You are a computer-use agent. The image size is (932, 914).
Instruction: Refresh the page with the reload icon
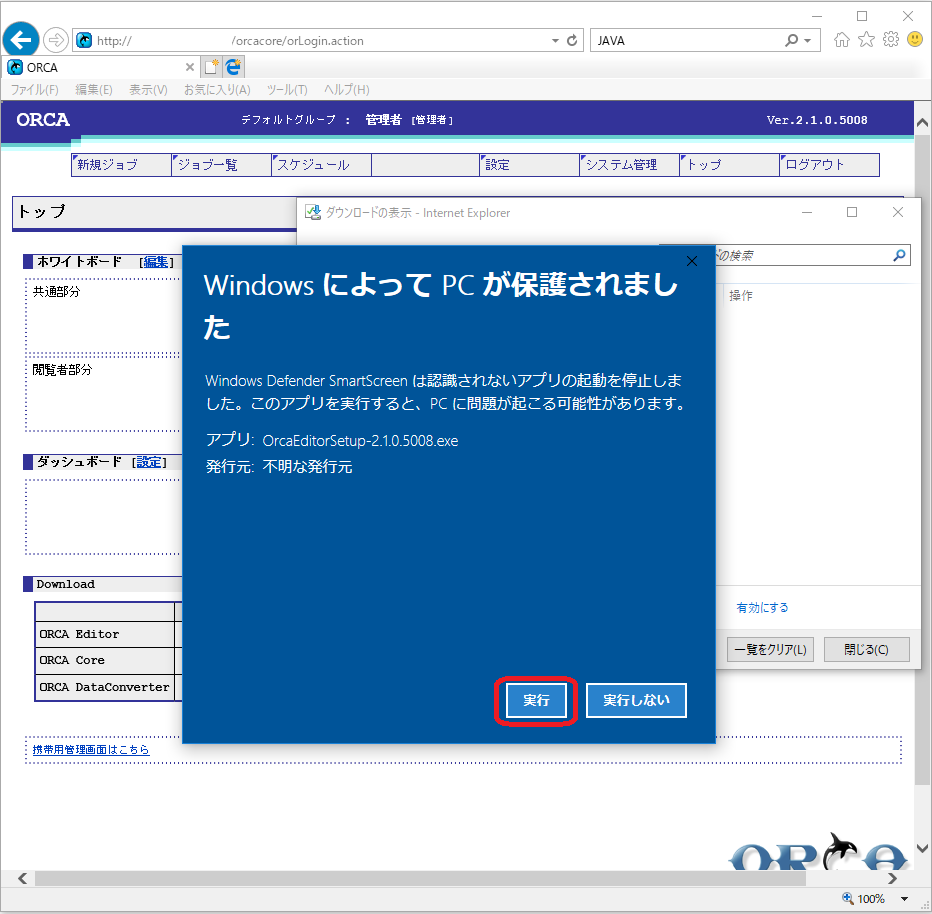click(572, 40)
